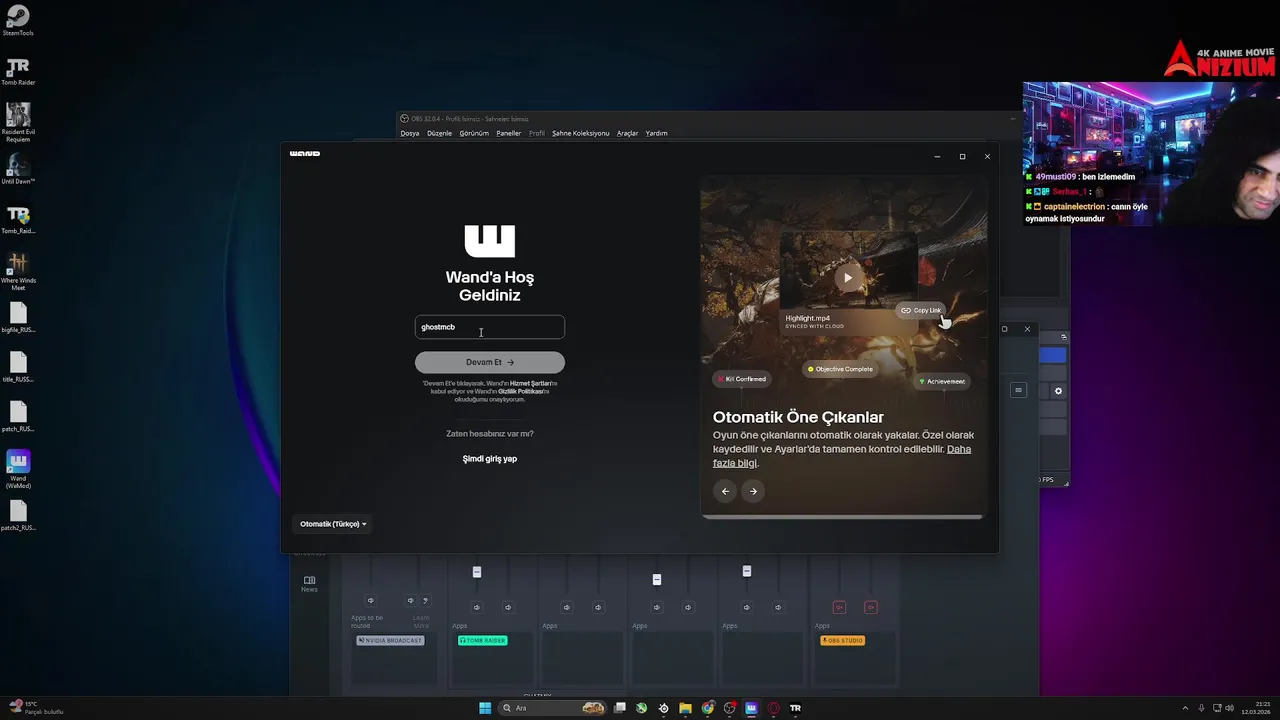
Task: Click the weather widget on taskbar
Action: [x=35, y=708]
